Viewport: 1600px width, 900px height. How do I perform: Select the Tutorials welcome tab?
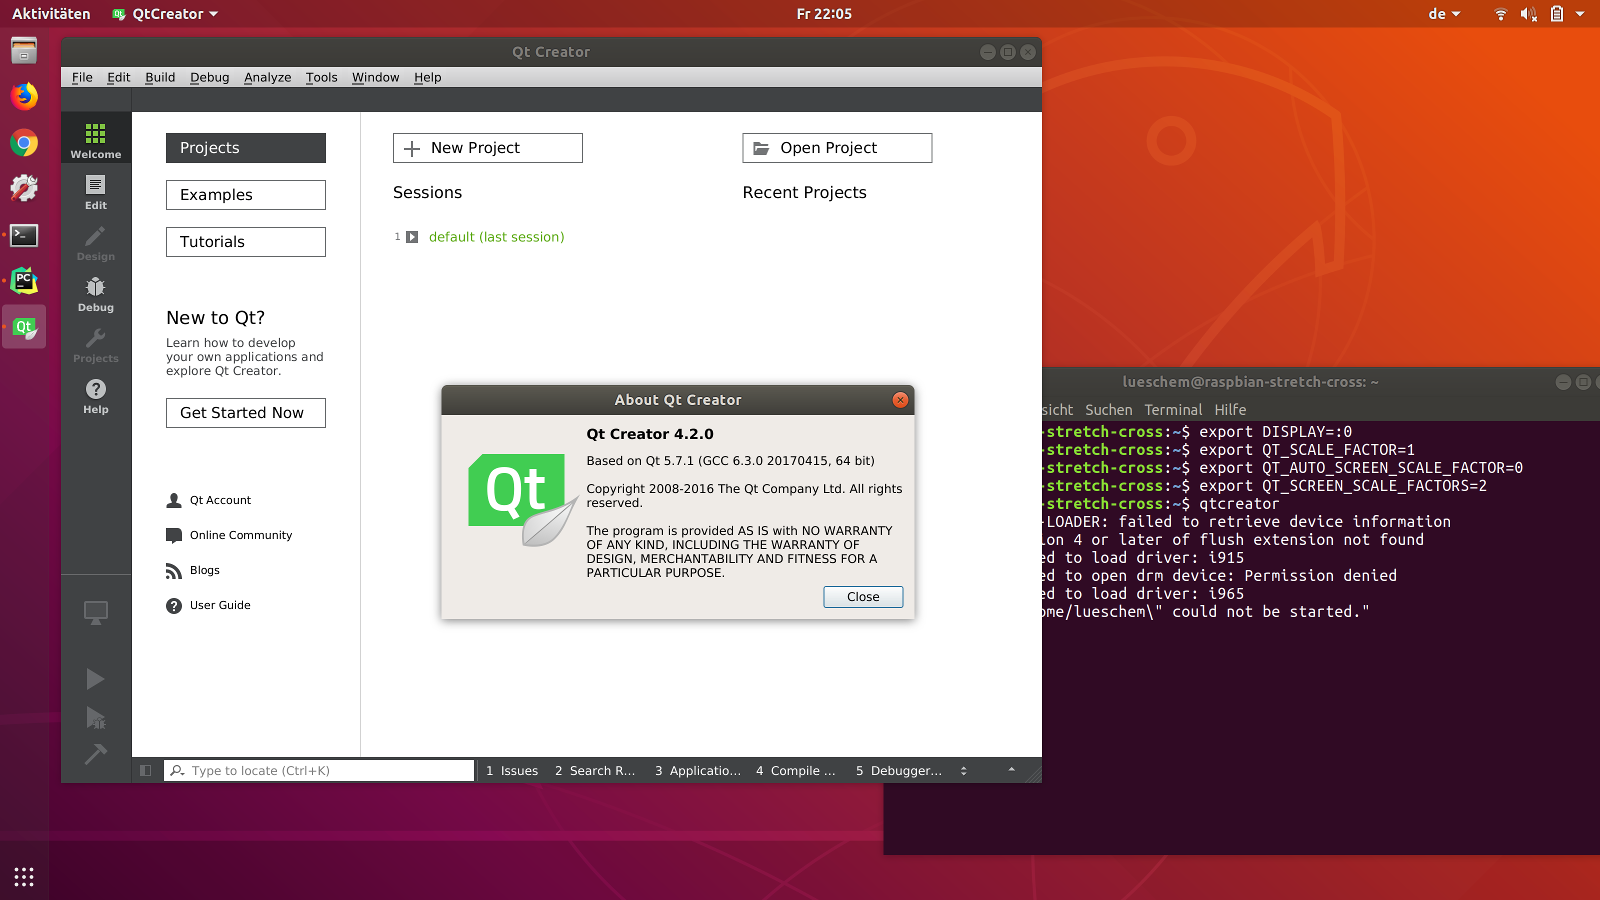(x=246, y=242)
